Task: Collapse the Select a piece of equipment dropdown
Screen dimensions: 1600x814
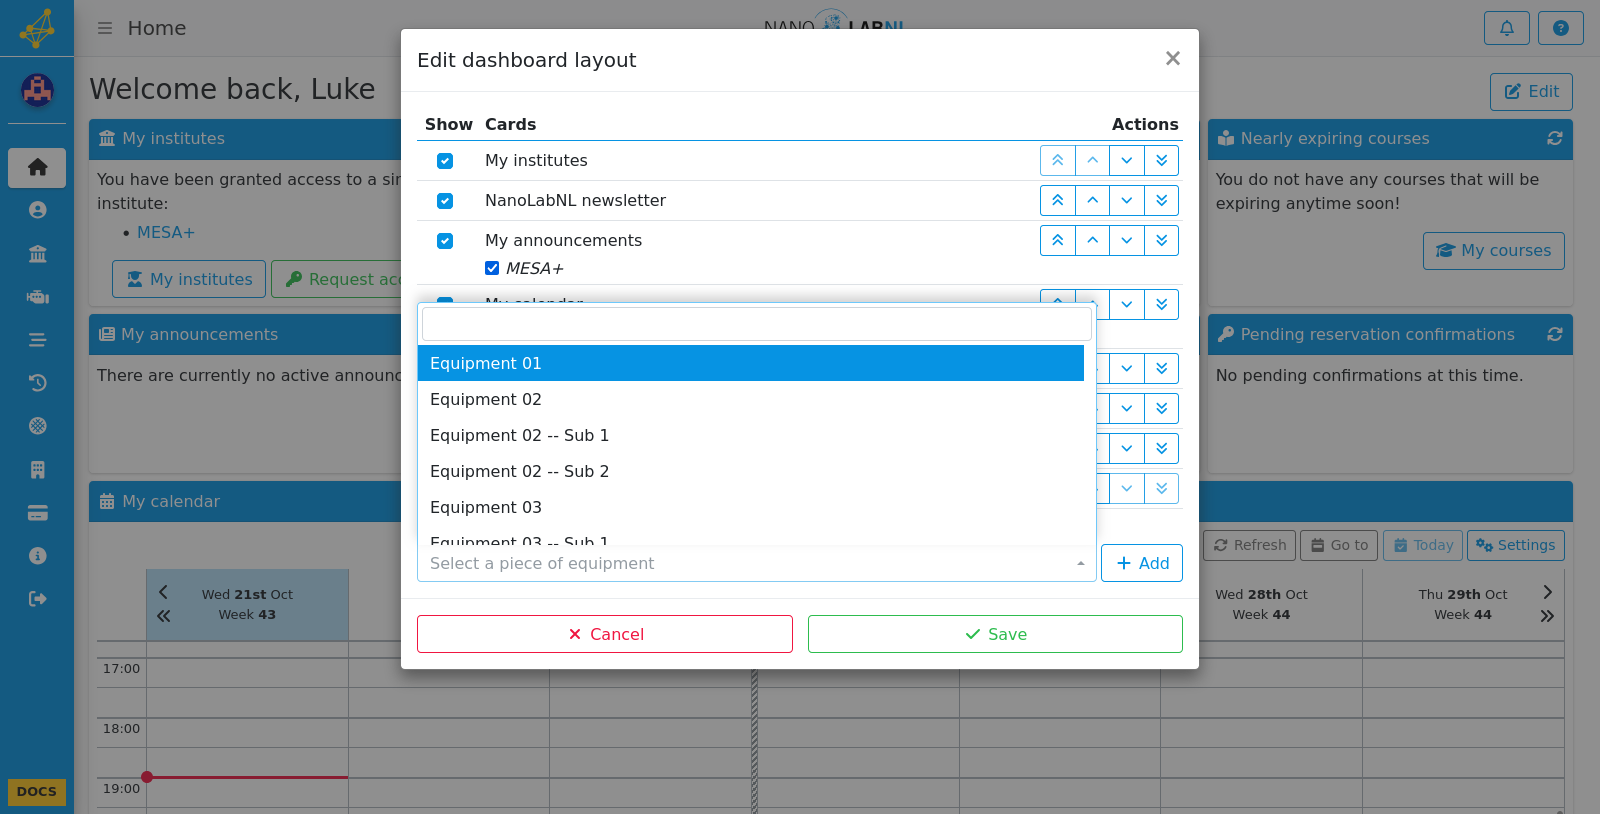Action: (x=757, y=564)
